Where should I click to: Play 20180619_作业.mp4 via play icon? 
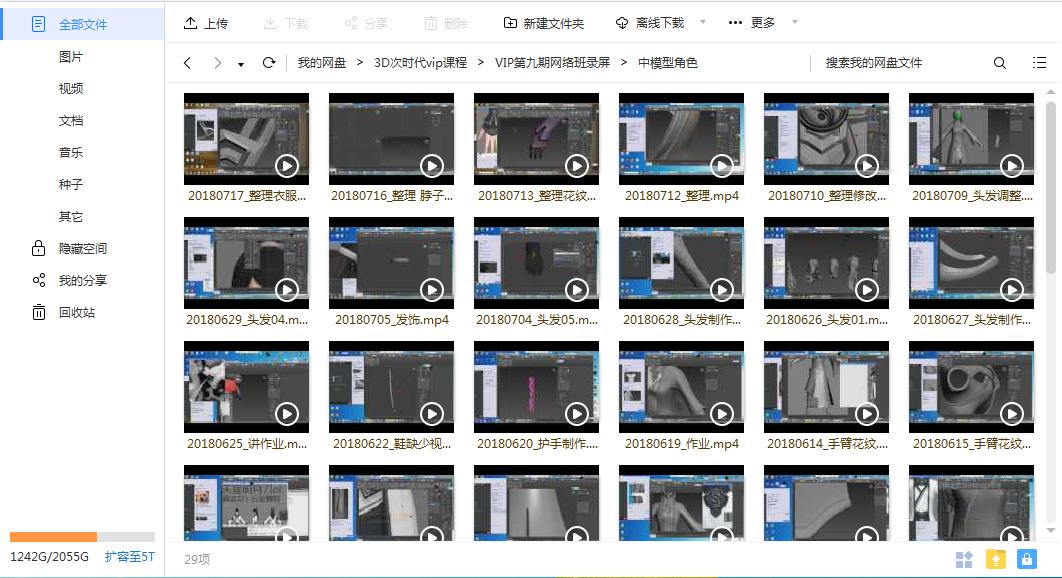[721, 413]
